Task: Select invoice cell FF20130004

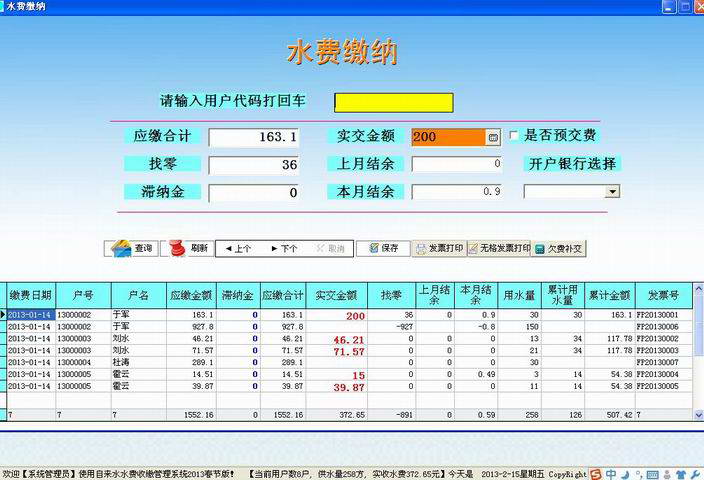Action: click(664, 374)
